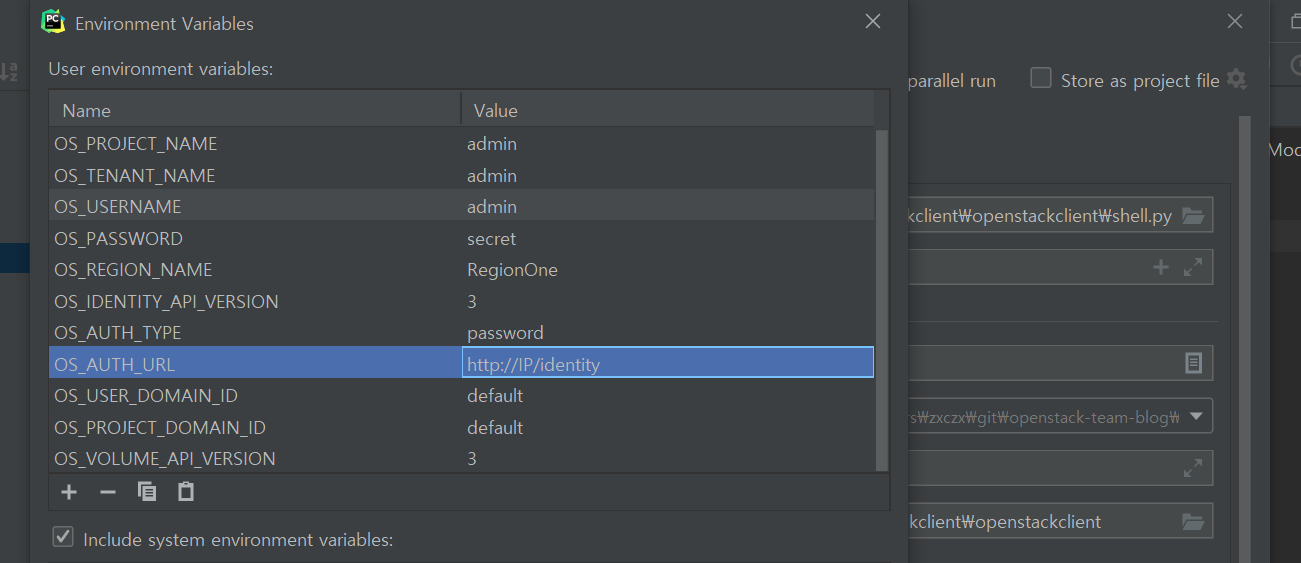This screenshot has width=1301, height=563.
Task: Close the Environment Variables dialog
Action: [x=873, y=21]
